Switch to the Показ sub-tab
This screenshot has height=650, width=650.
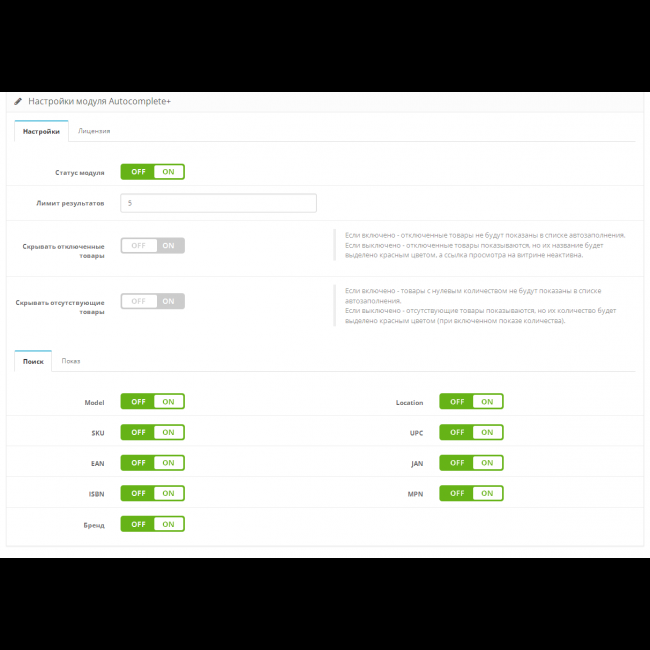71,361
